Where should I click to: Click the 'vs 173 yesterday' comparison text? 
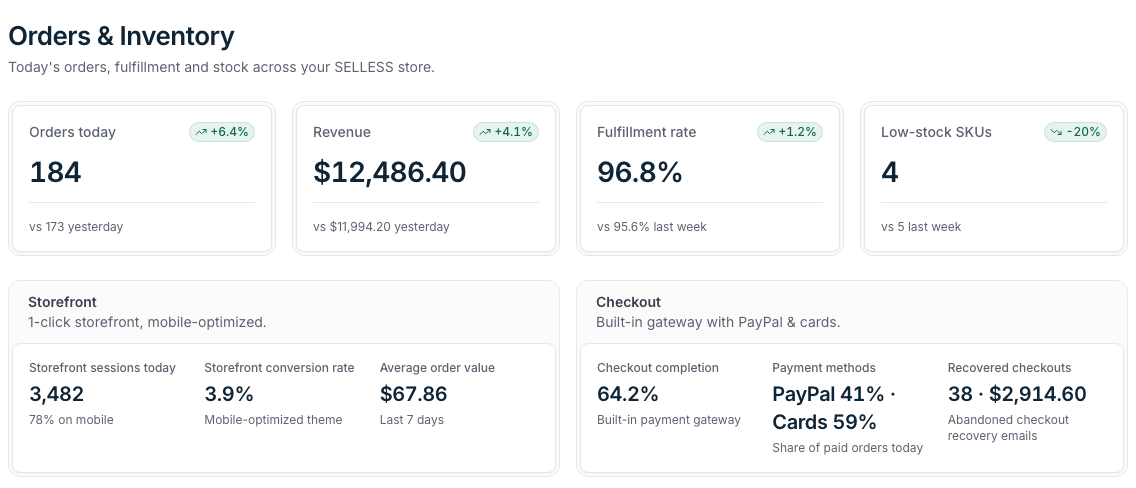click(76, 227)
